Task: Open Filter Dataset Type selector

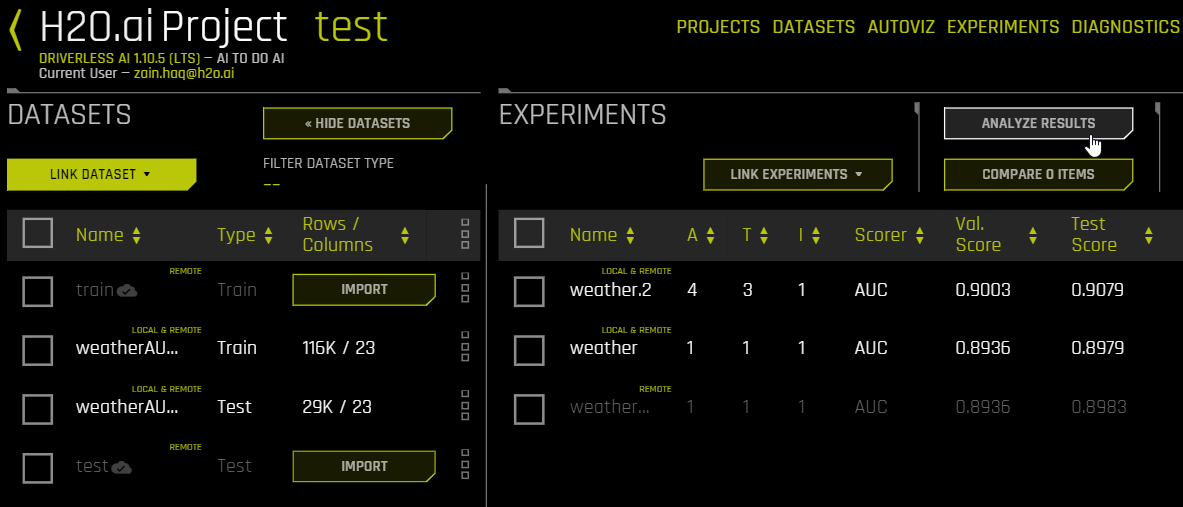Action: pos(272,184)
